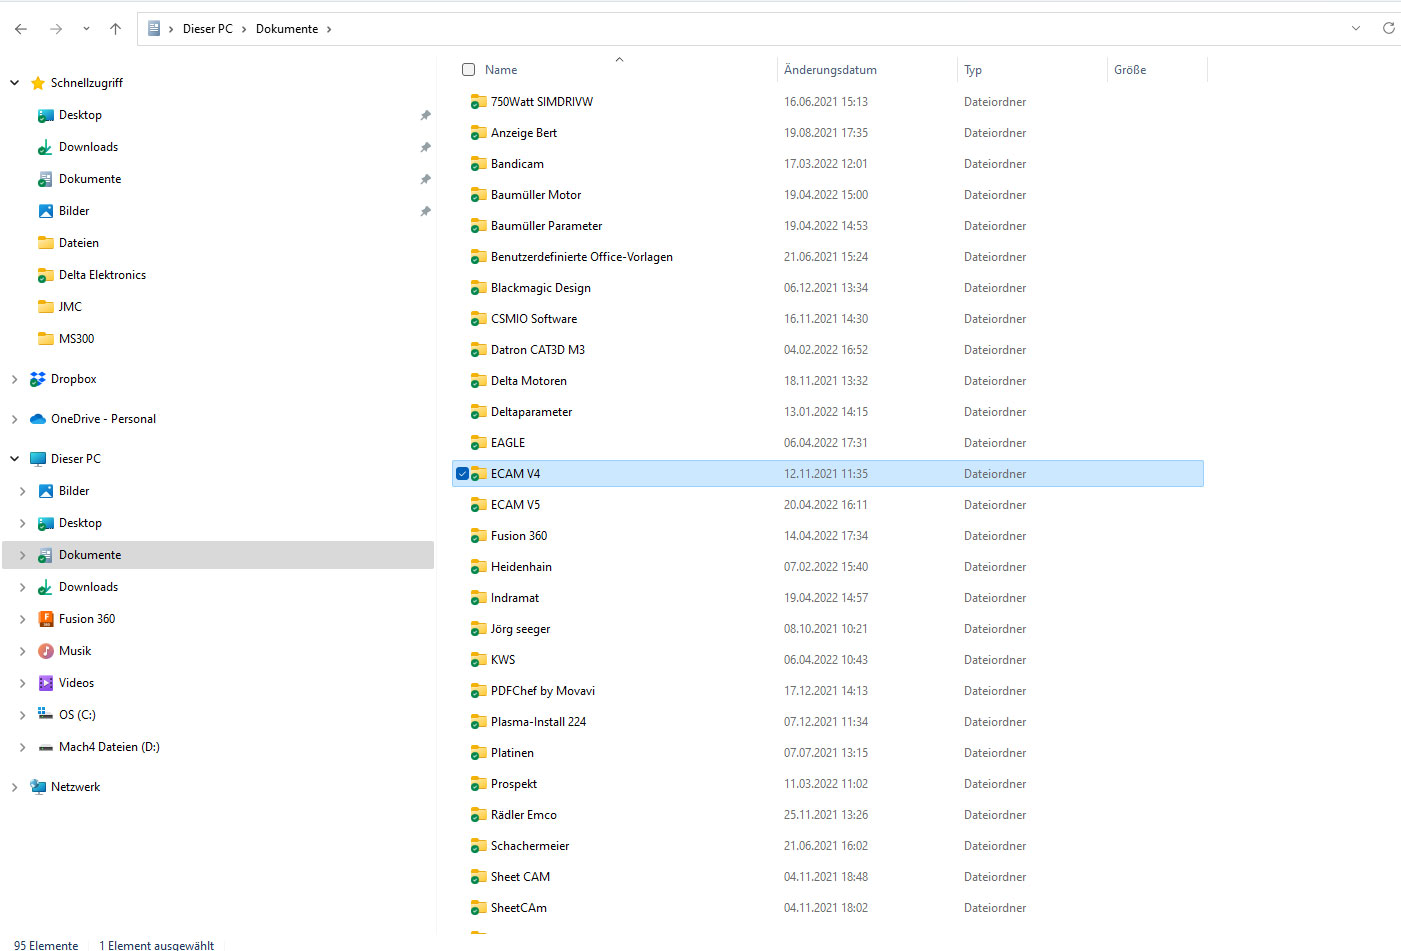Select Delta Elektronics in Schnellzugriff
Viewport: 1401px width, 951px height.
tap(102, 275)
